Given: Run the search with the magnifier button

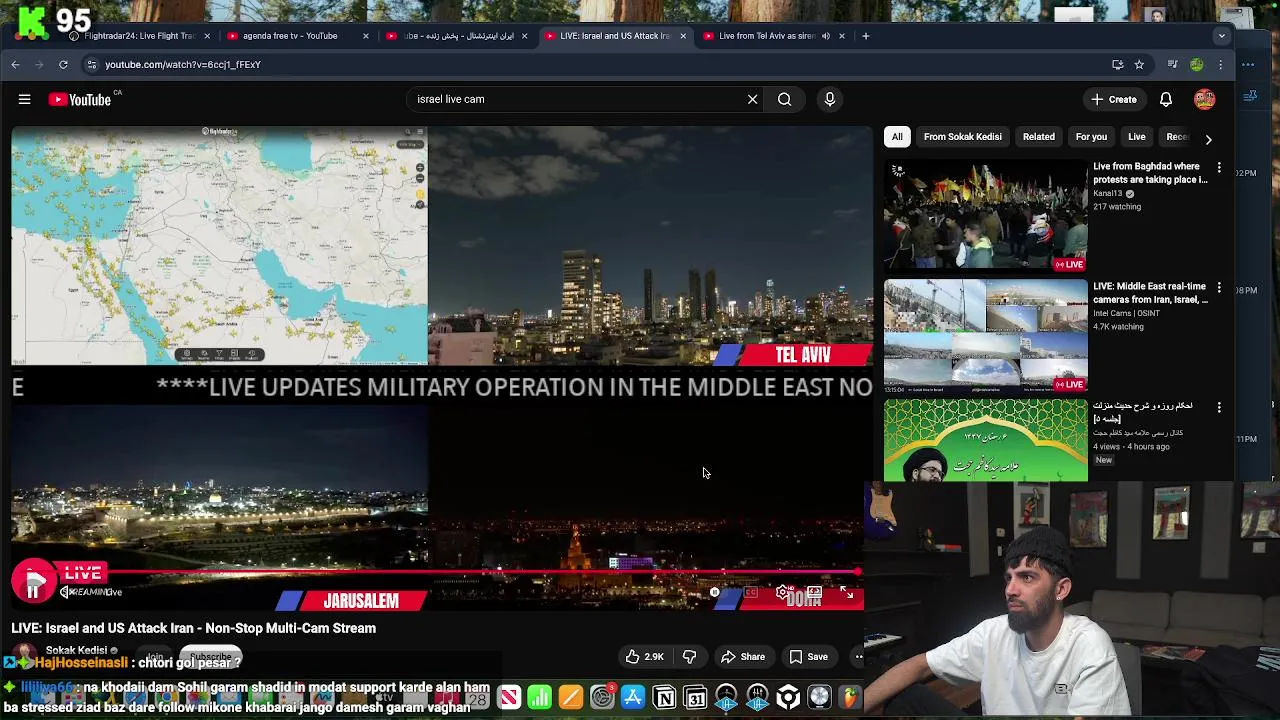Looking at the screenshot, I should click(x=785, y=99).
